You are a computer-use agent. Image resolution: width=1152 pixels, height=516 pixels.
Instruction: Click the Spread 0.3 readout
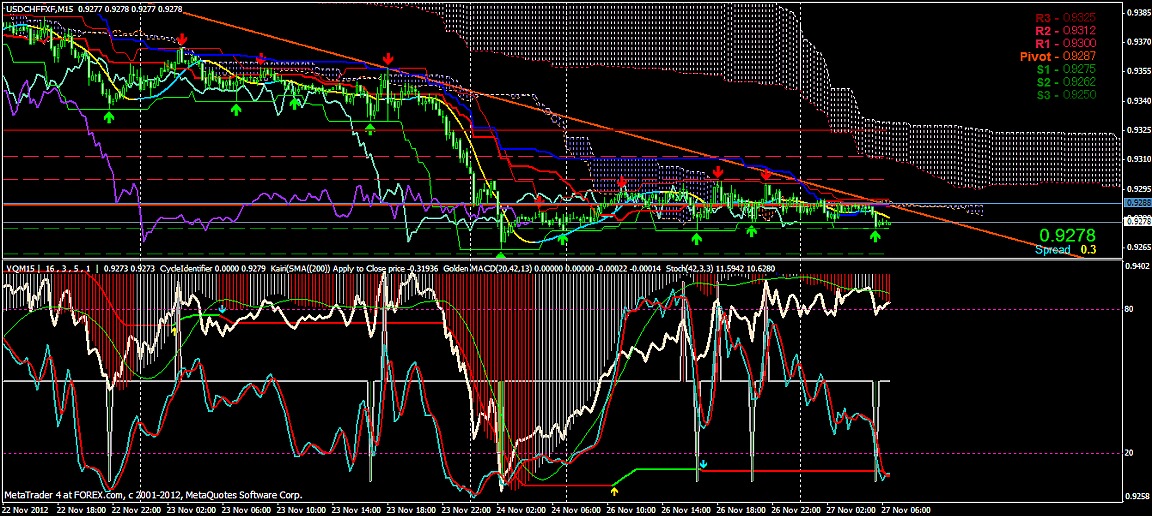pyautogui.click(x=1066, y=250)
